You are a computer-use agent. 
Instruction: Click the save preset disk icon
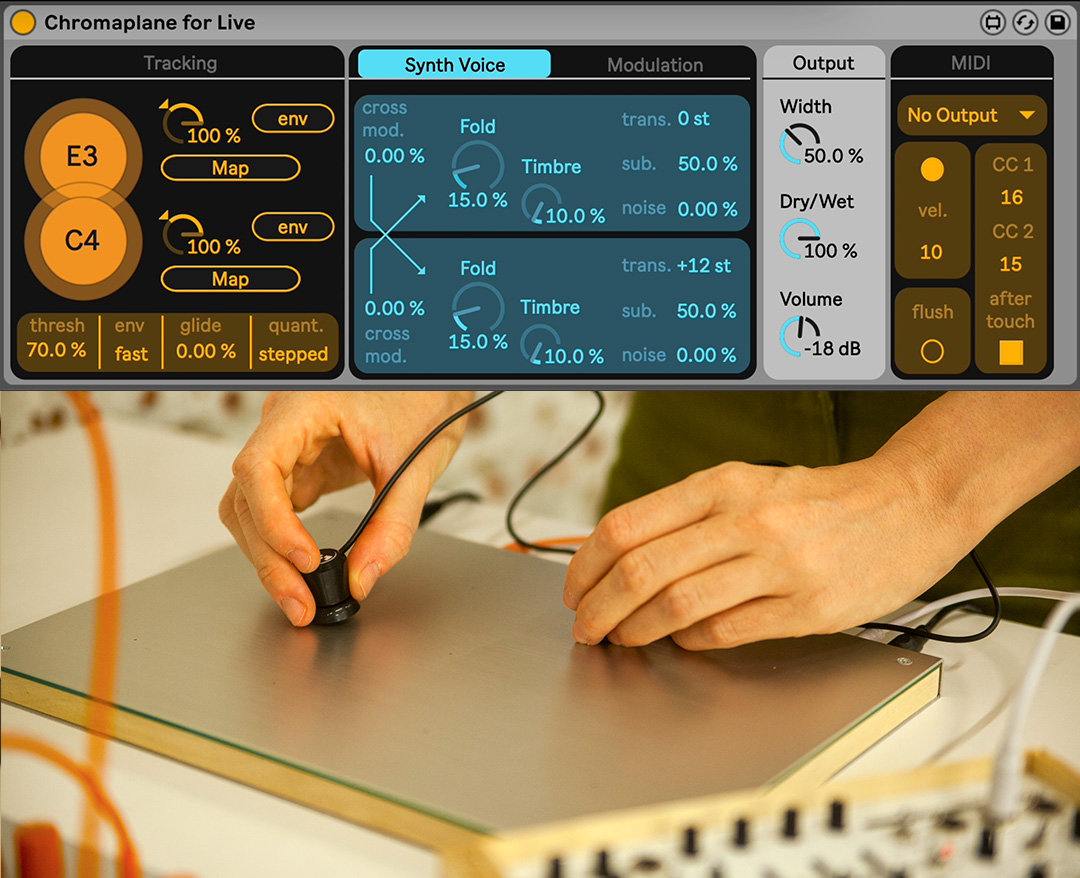[1056, 22]
